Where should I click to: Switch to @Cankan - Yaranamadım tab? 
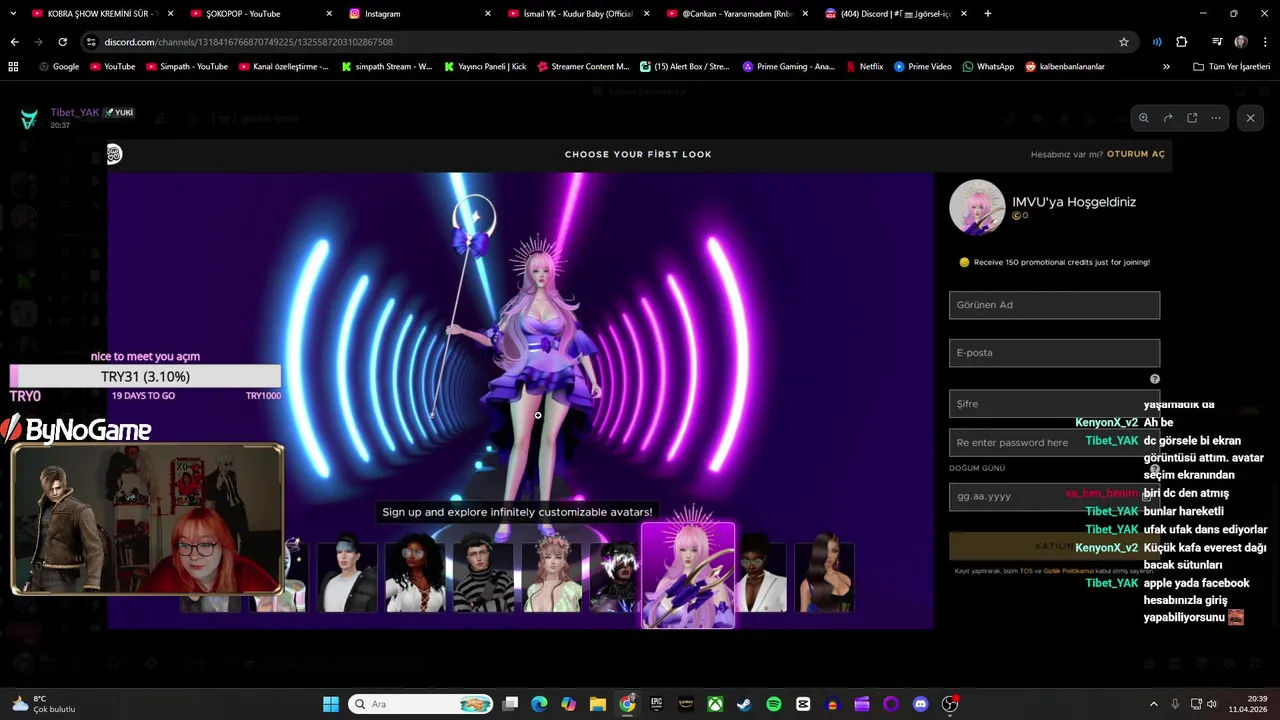[x=736, y=14]
